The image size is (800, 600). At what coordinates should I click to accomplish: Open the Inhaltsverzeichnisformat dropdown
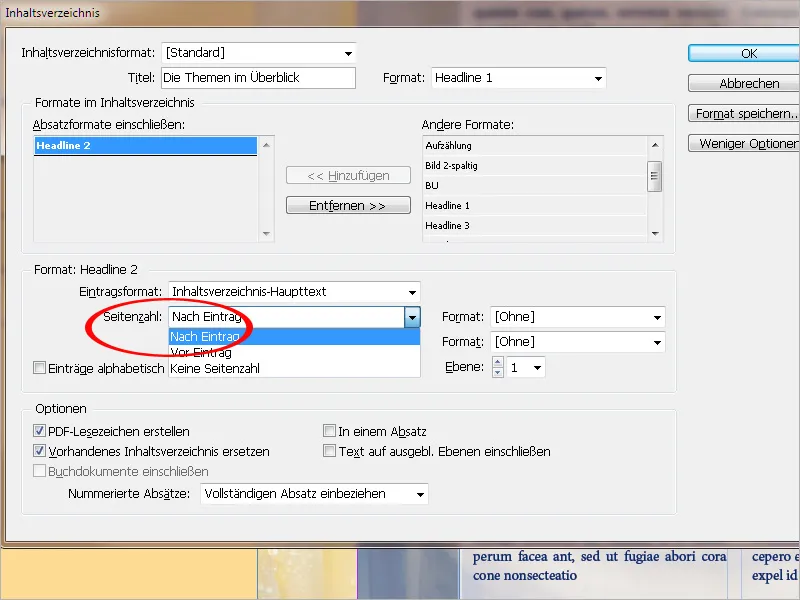(x=349, y=52)
